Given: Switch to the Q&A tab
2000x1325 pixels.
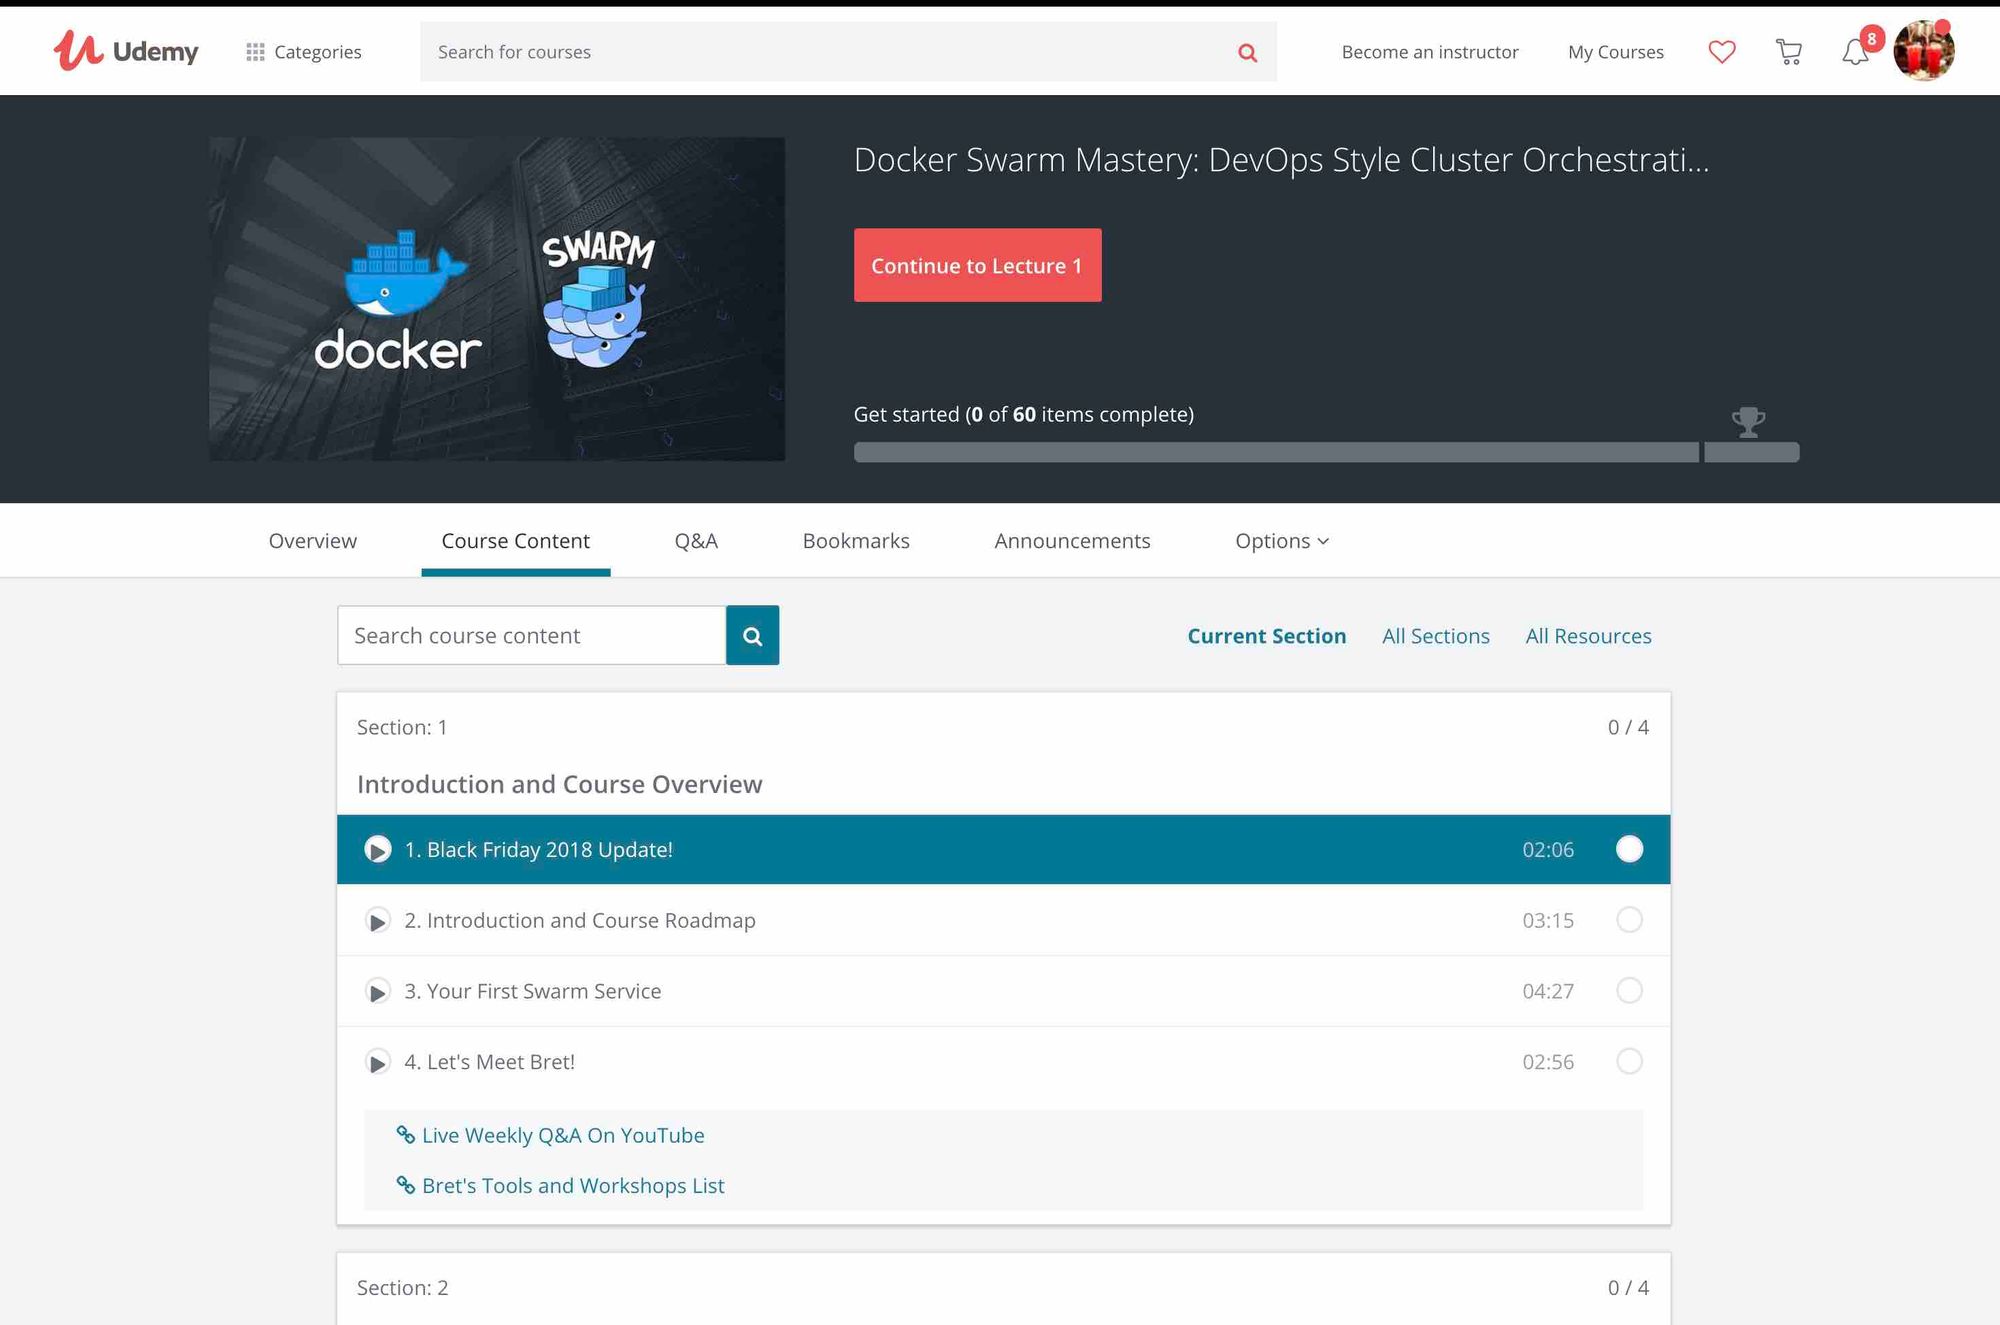Looking at the screenshot, I should [696, 541].
